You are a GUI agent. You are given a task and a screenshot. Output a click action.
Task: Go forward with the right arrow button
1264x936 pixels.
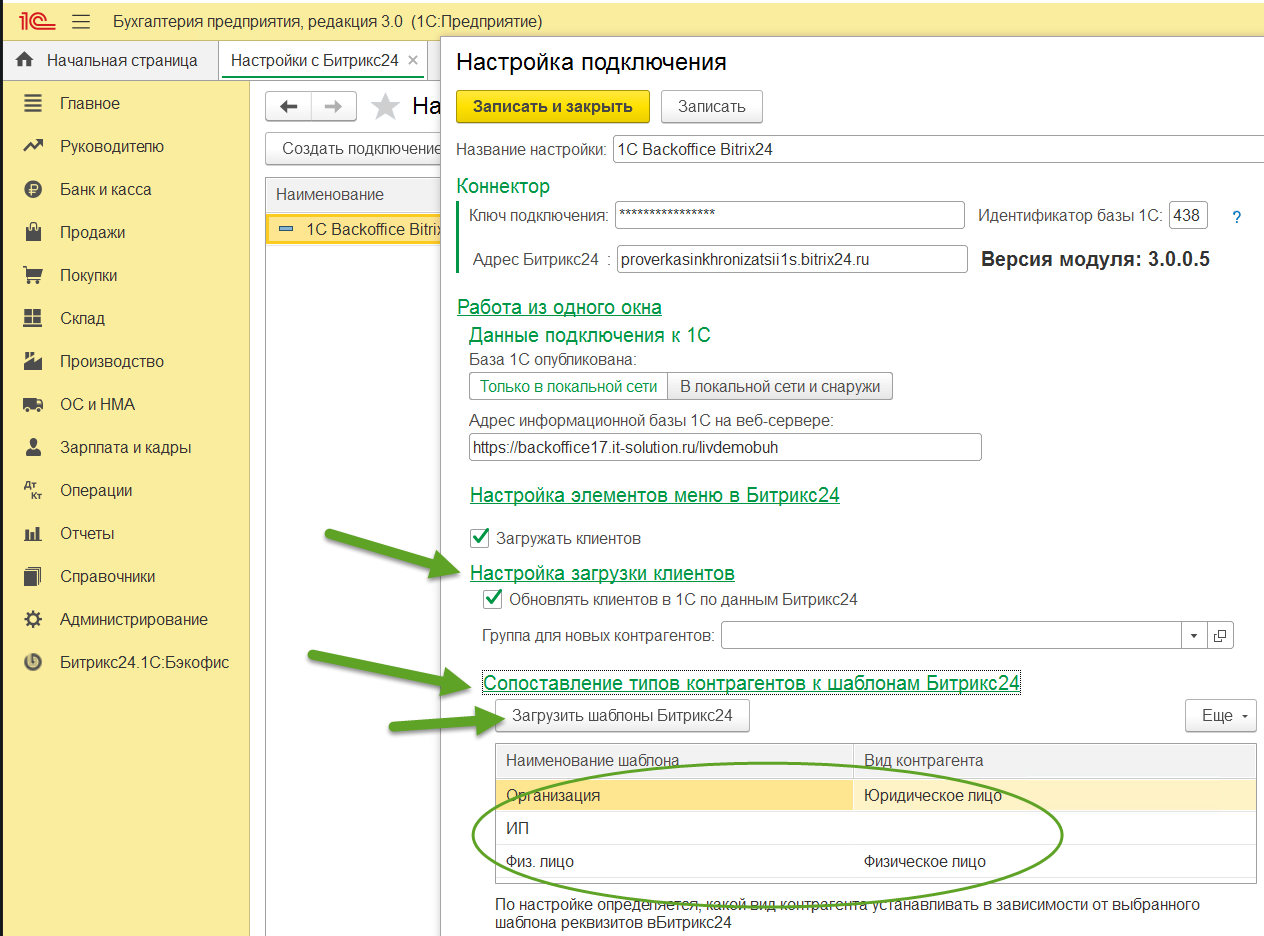pyautogui.click(x=334, y=106)
